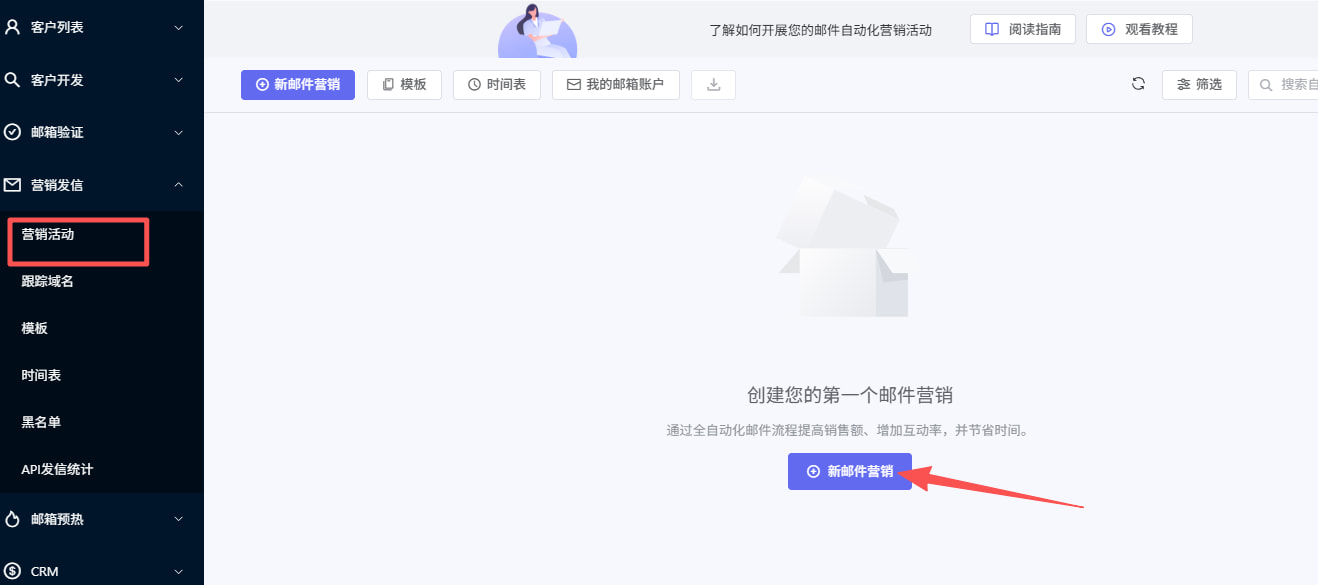The image size is (1318, 585).
Task: Click the dollar icon beside CRM
Action: (14, 571)
